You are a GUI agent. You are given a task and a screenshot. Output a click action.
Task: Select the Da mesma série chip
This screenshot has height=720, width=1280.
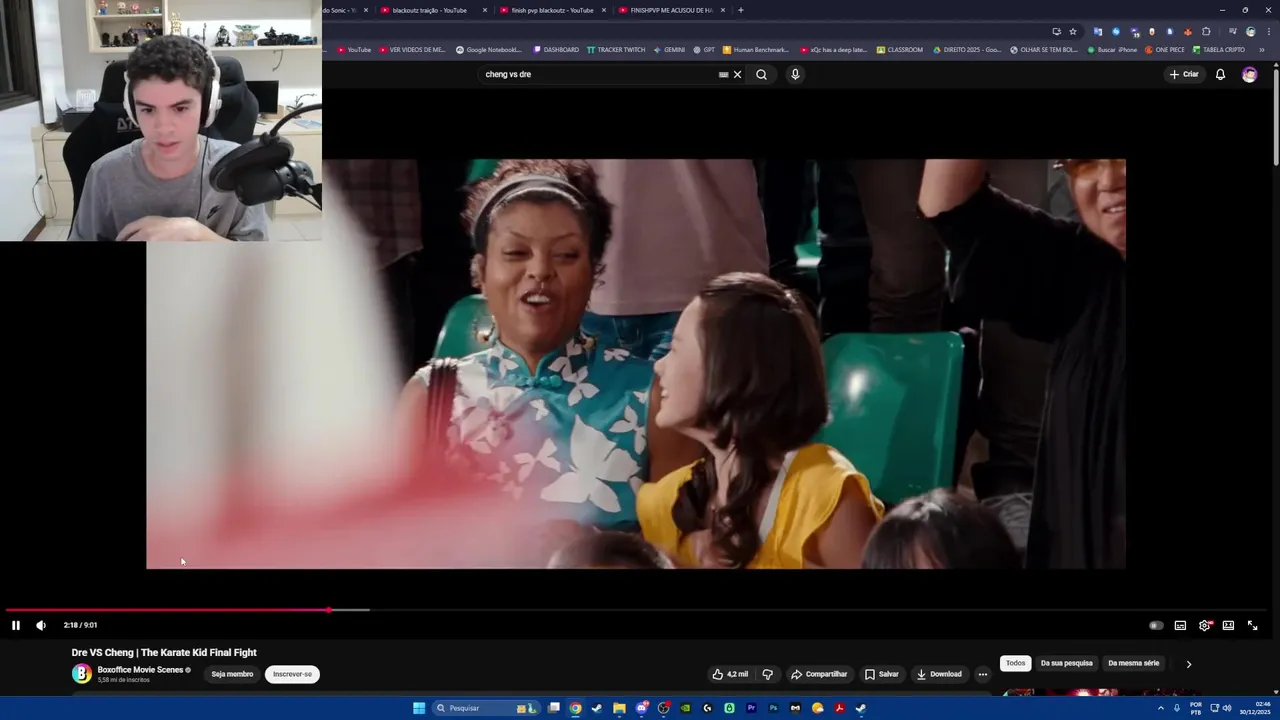[x=1133, y=663]
